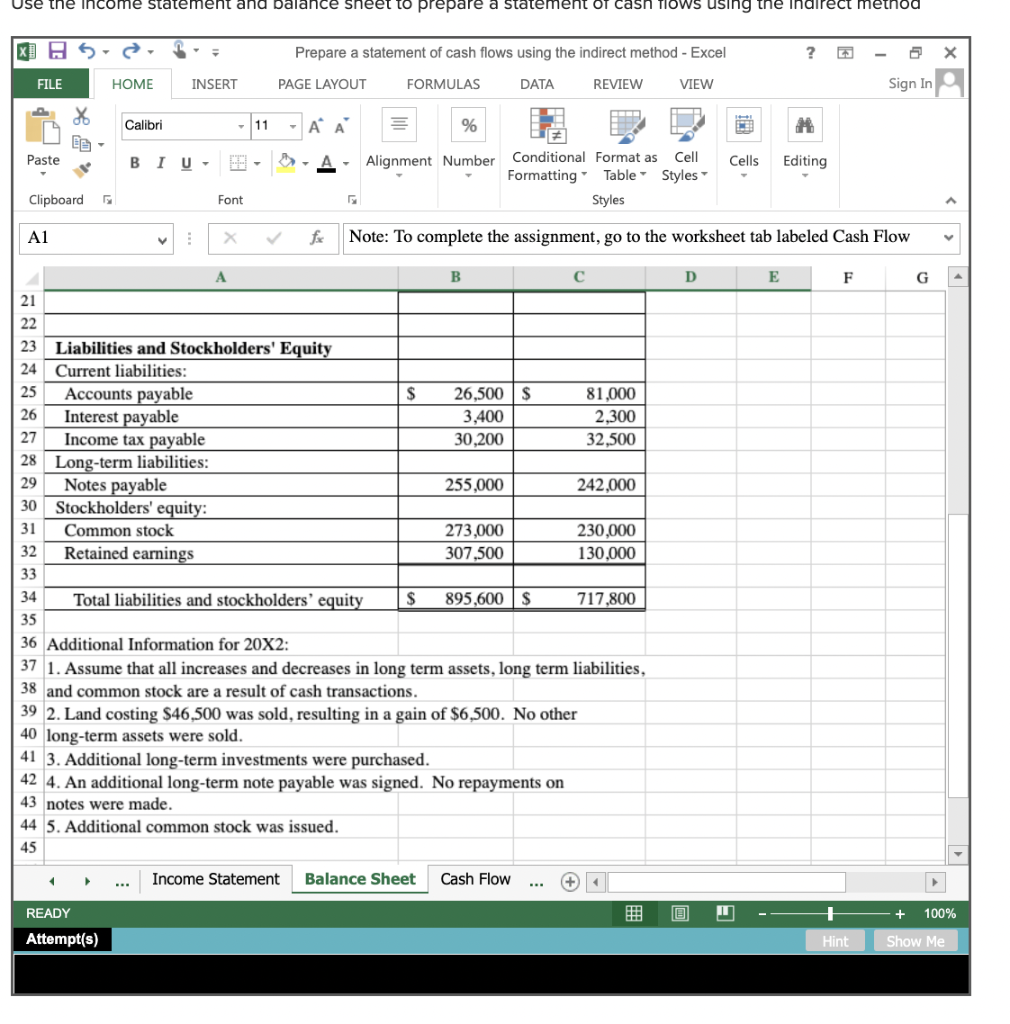Switch to Normal view icon
Image resolution: width=1010 pixels, height=1024 pixels.
click(x=634, y=913)
